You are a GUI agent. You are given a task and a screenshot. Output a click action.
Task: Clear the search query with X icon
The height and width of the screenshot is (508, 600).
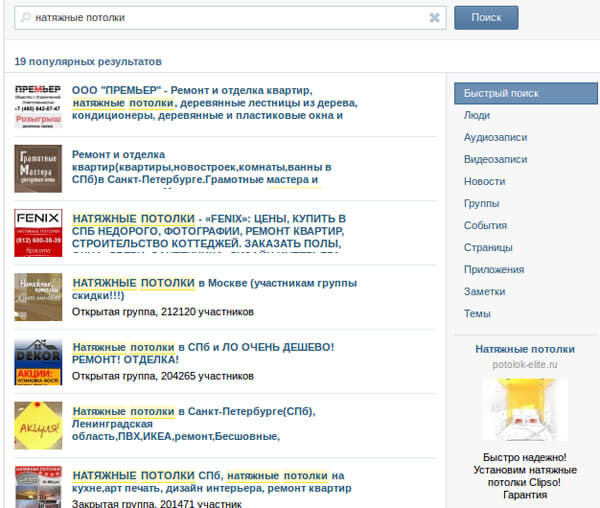click(434, 18)
